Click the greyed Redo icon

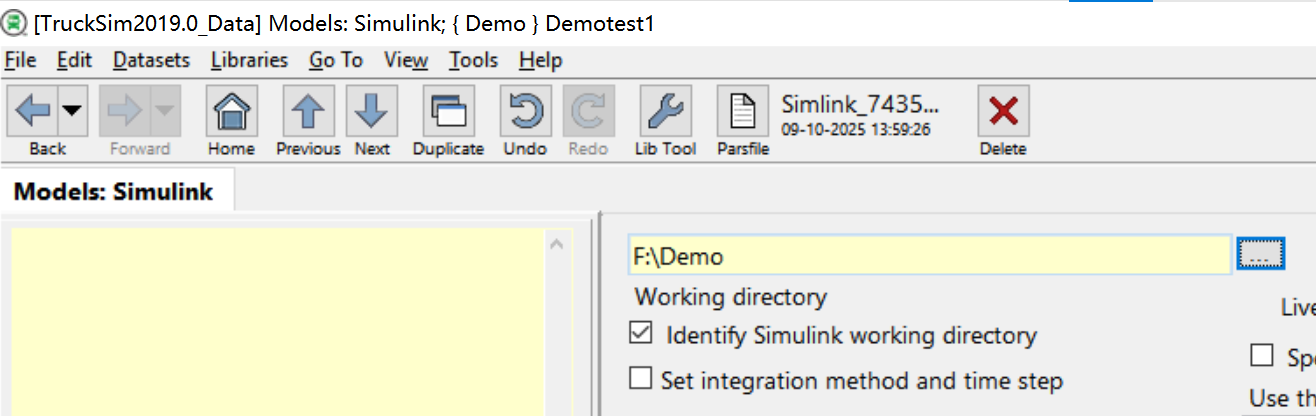[588, 111]
